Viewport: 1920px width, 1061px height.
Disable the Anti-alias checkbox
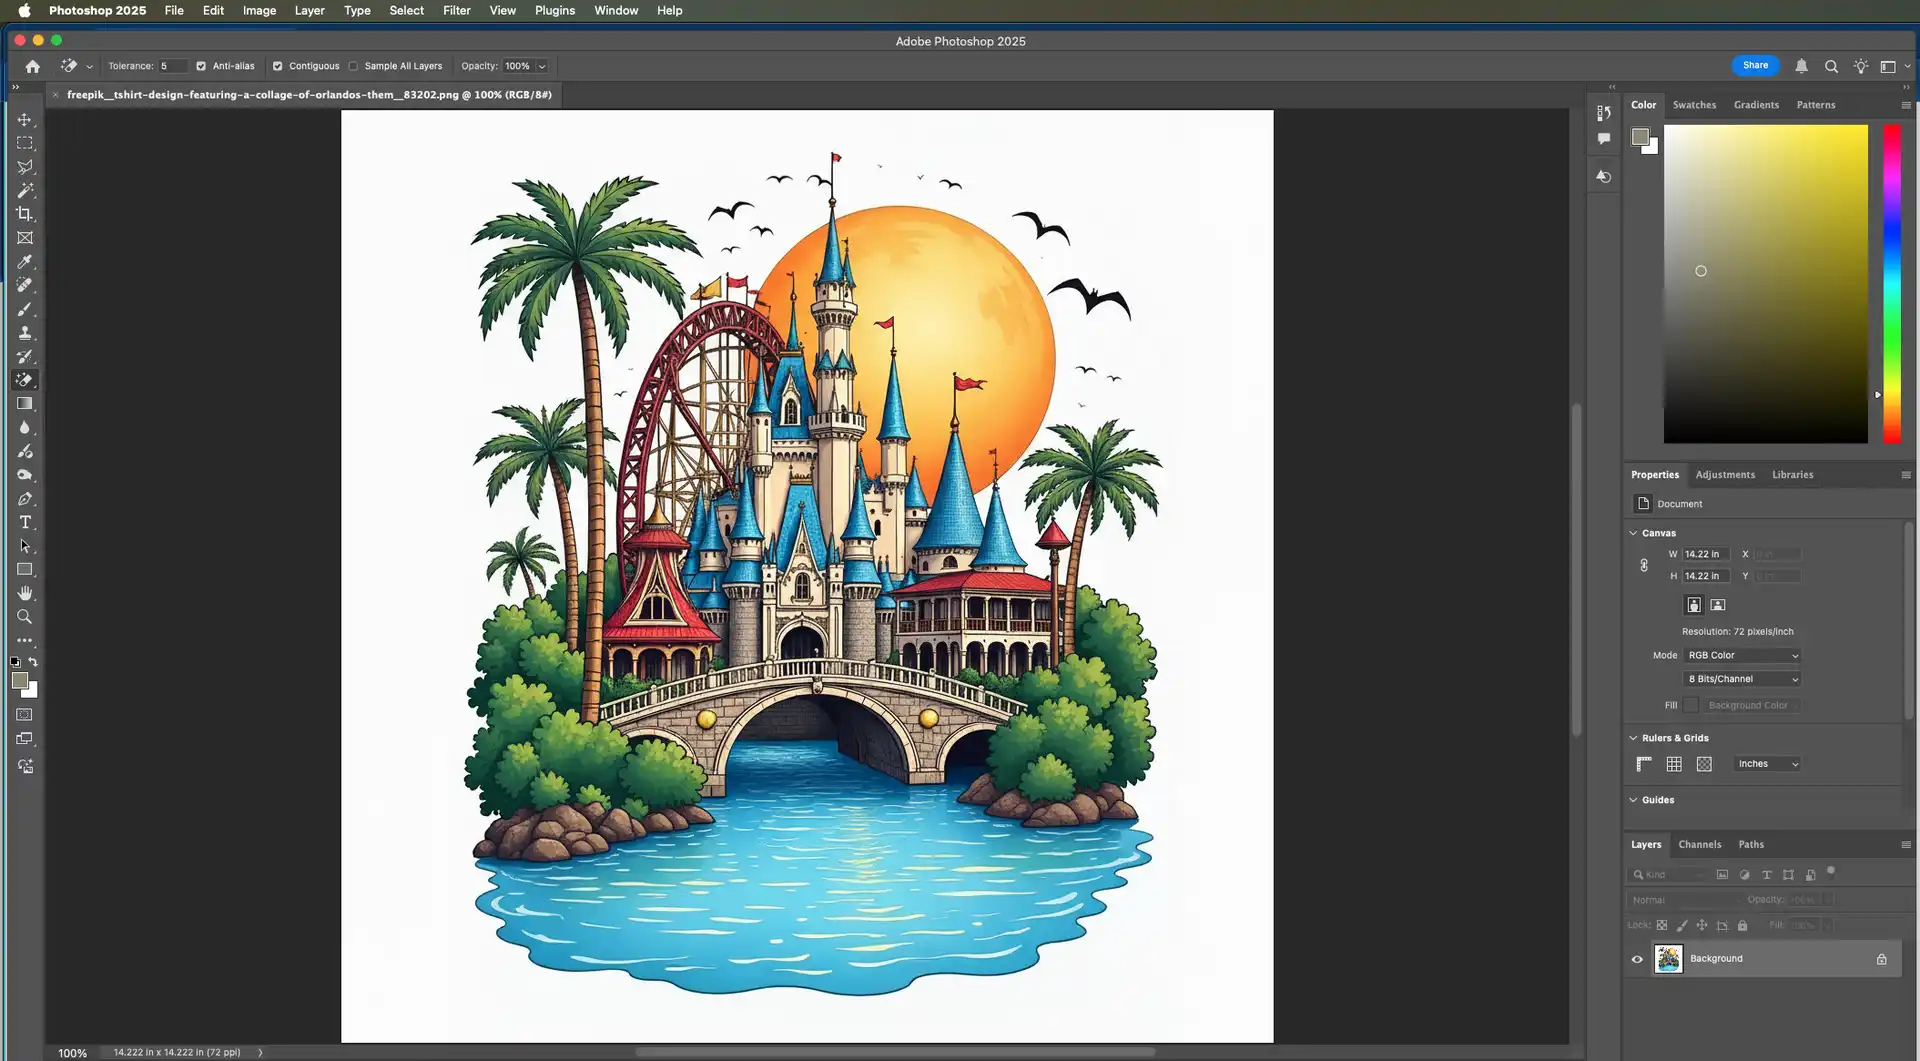coord(201,66)
